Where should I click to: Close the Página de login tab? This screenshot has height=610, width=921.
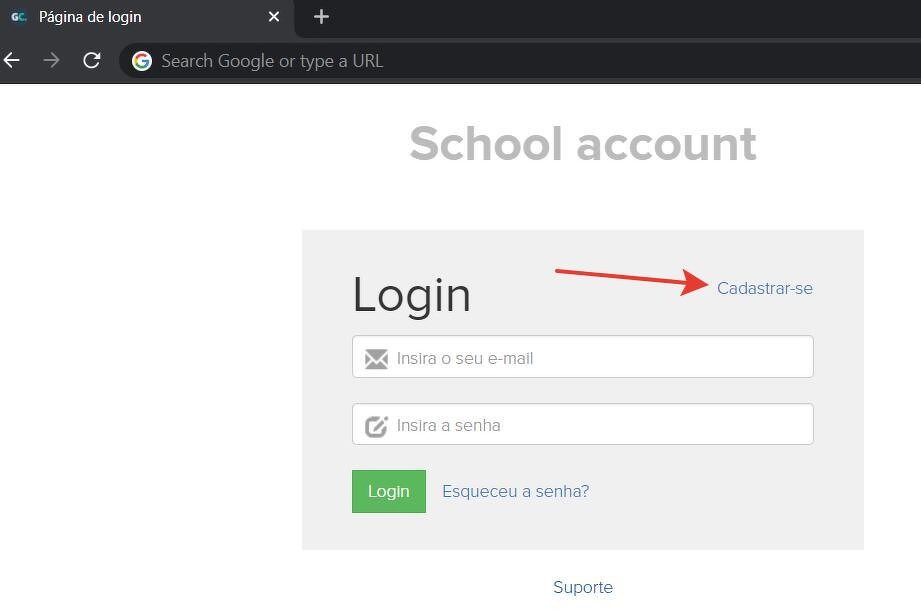point(274,17)
